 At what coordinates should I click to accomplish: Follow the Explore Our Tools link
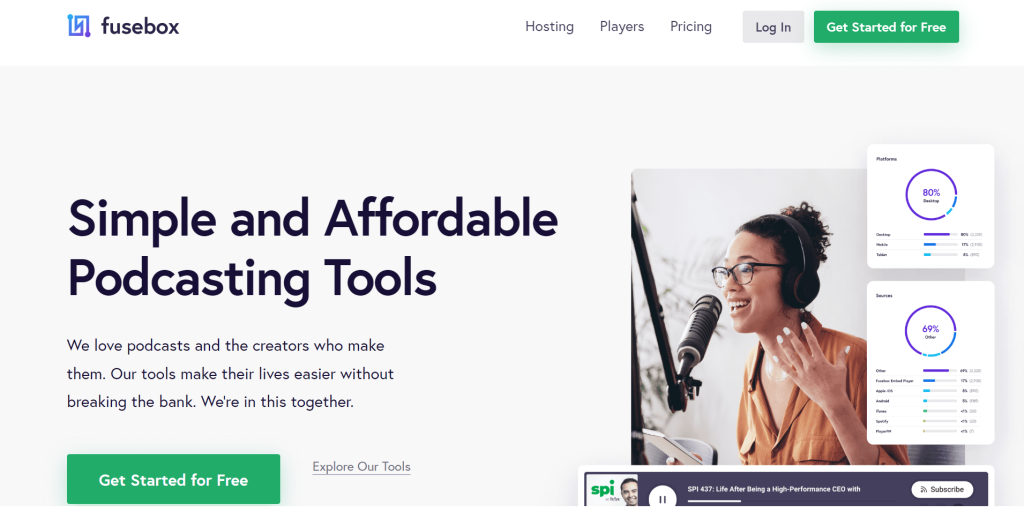(361, 467)
